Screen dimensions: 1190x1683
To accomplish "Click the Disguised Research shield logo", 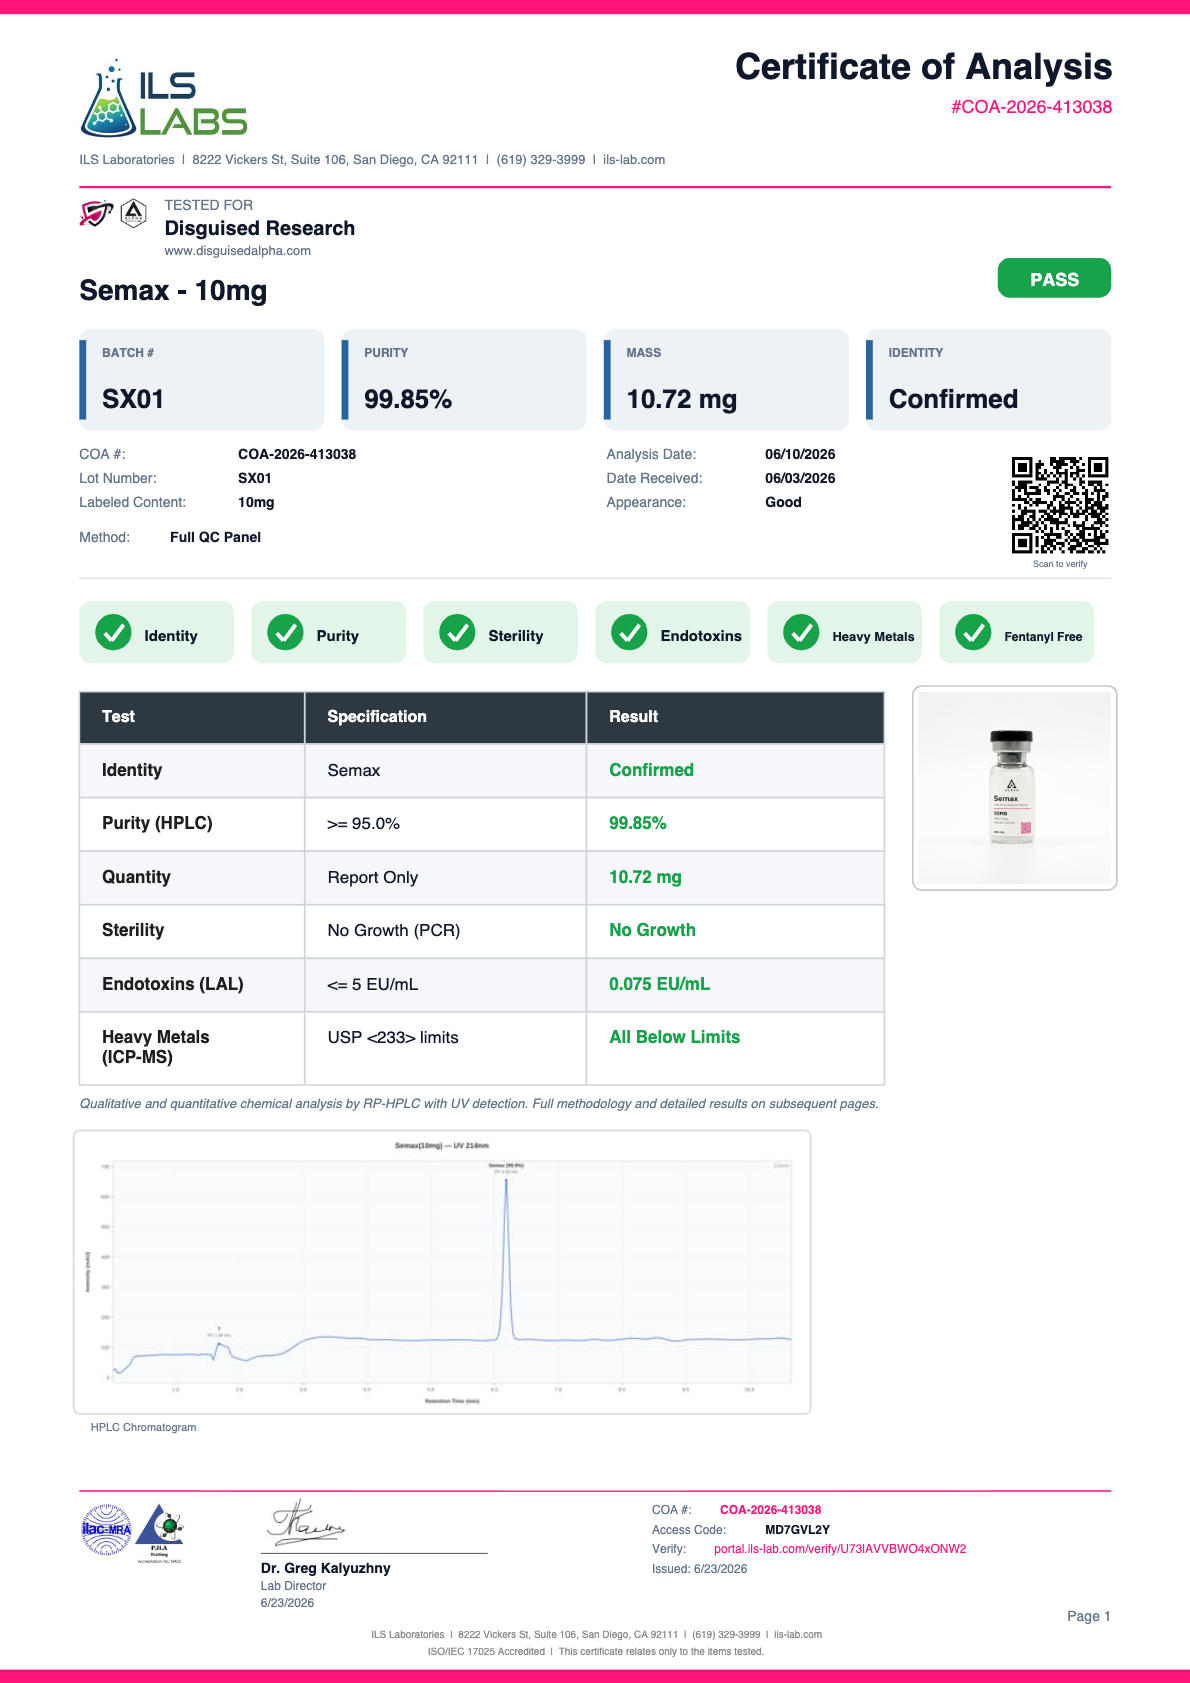I will tap(96, 213).
